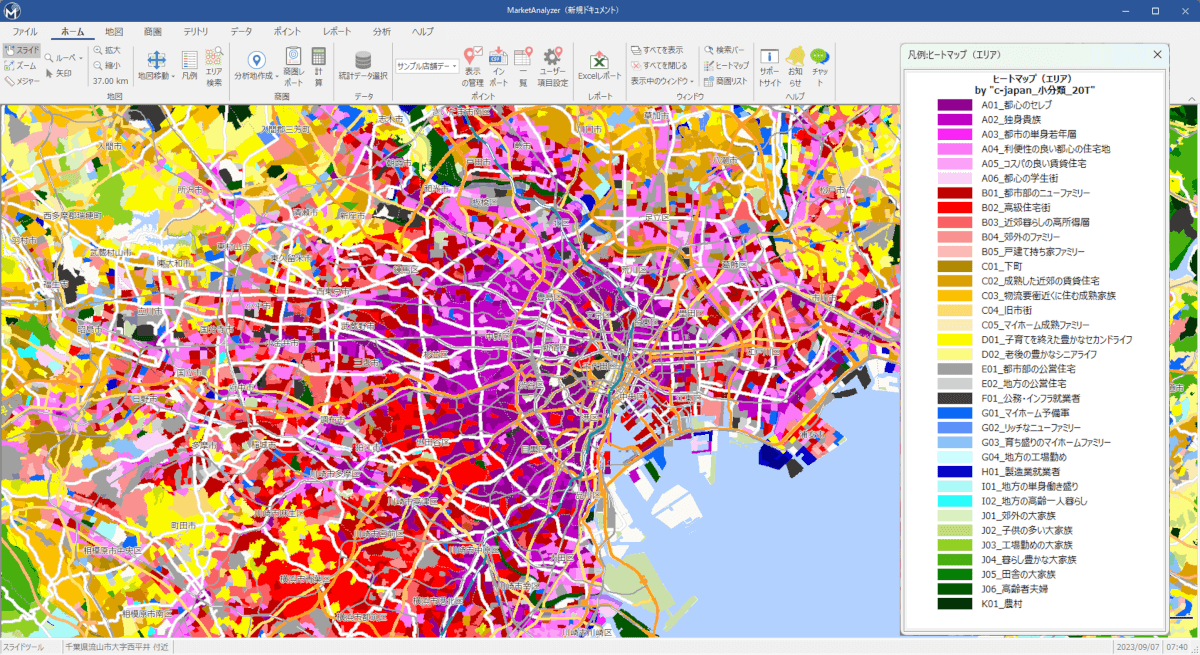Open 商圏レポート trade area report
Viewport: 1200px width, 655px height.
click(294, 67)
